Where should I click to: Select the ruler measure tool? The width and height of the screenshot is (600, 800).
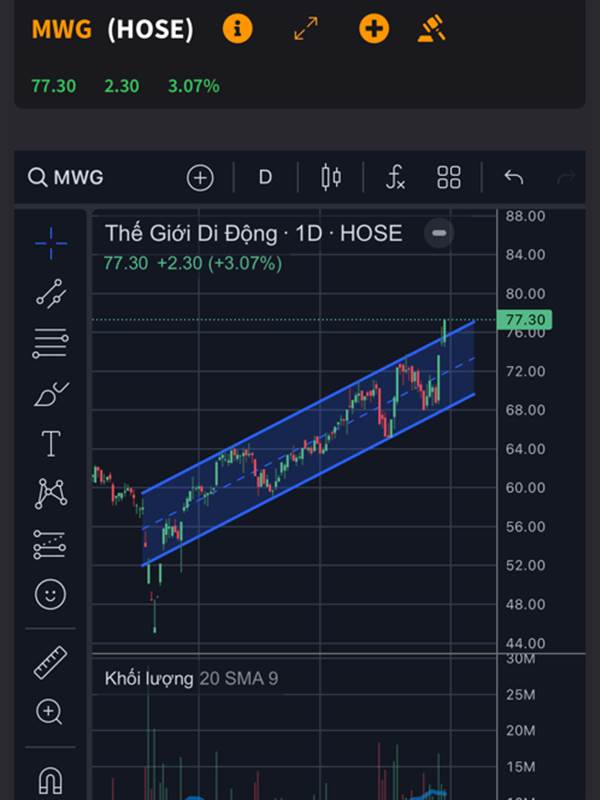point(51,662)
